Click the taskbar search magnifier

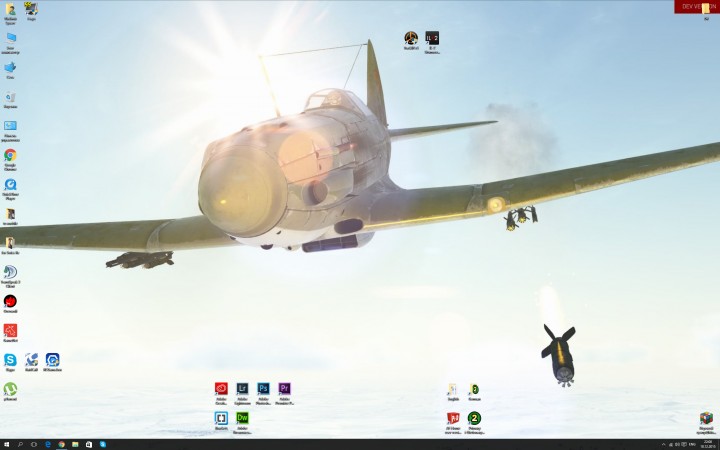[x=20, y=444]
